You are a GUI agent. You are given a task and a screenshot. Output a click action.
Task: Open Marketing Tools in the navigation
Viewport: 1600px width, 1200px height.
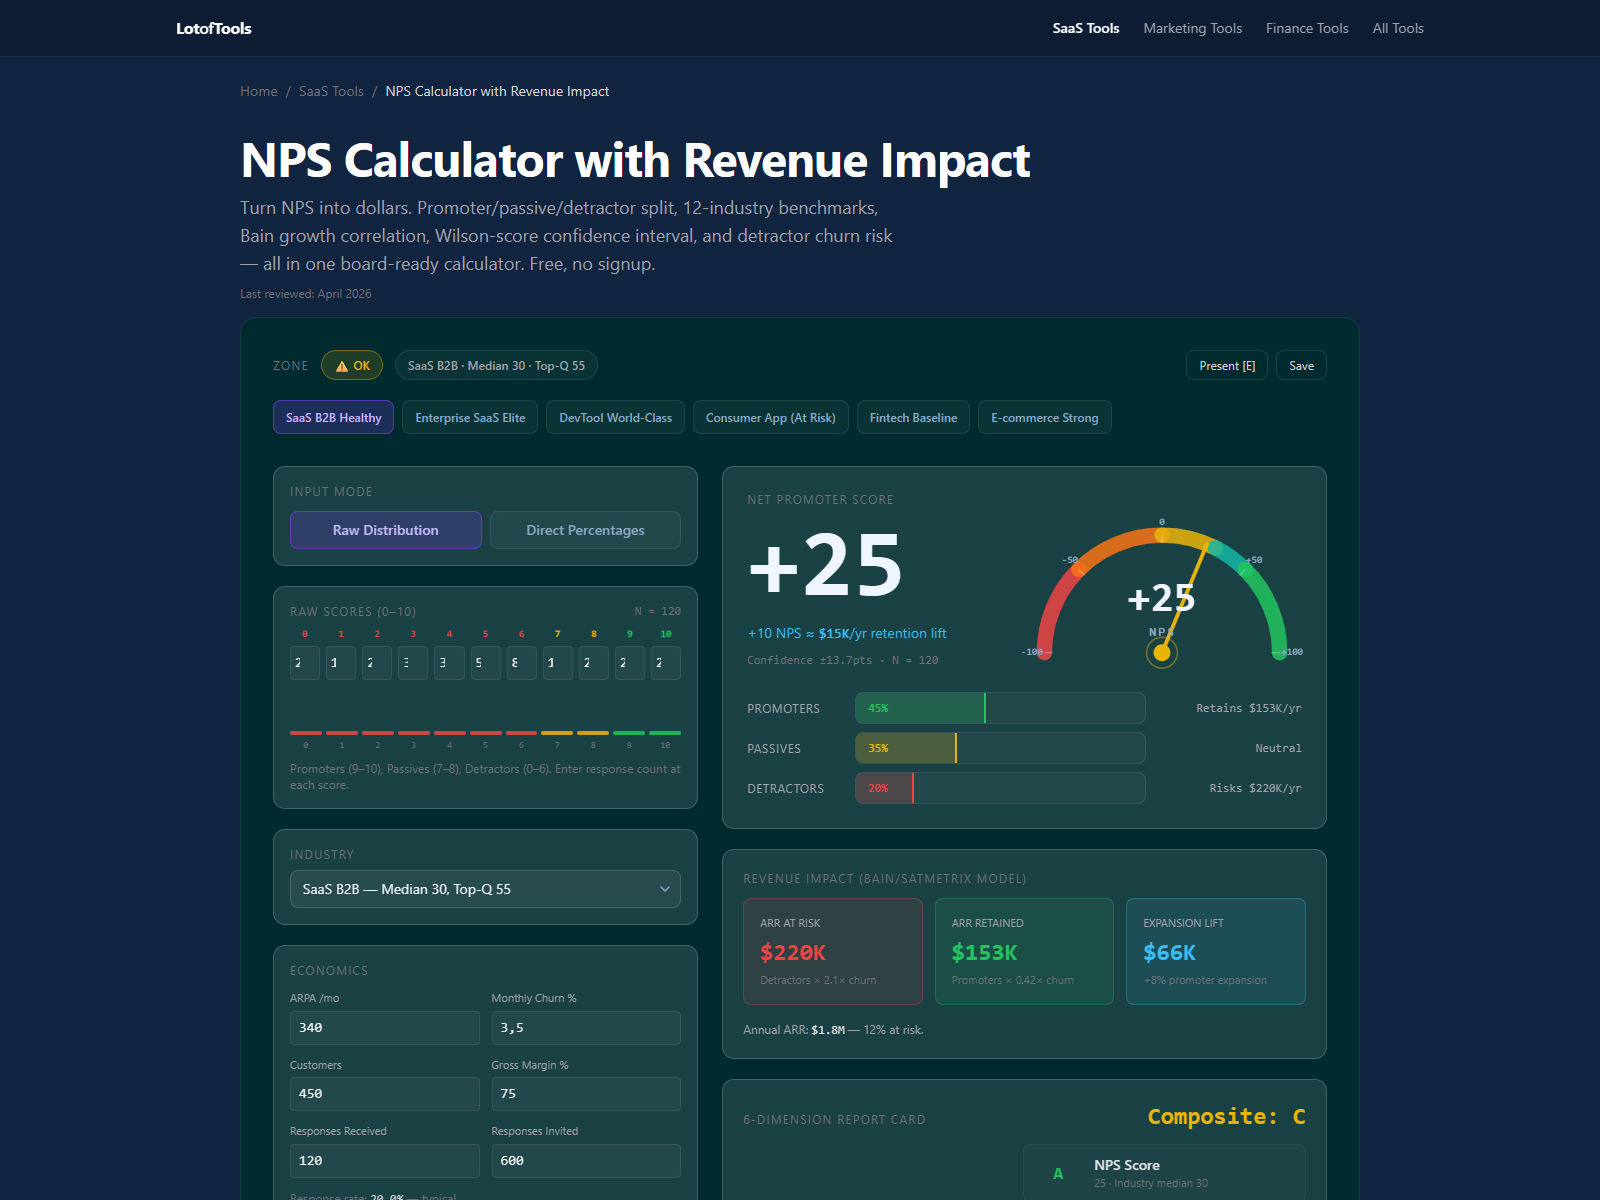point(1192,28)
